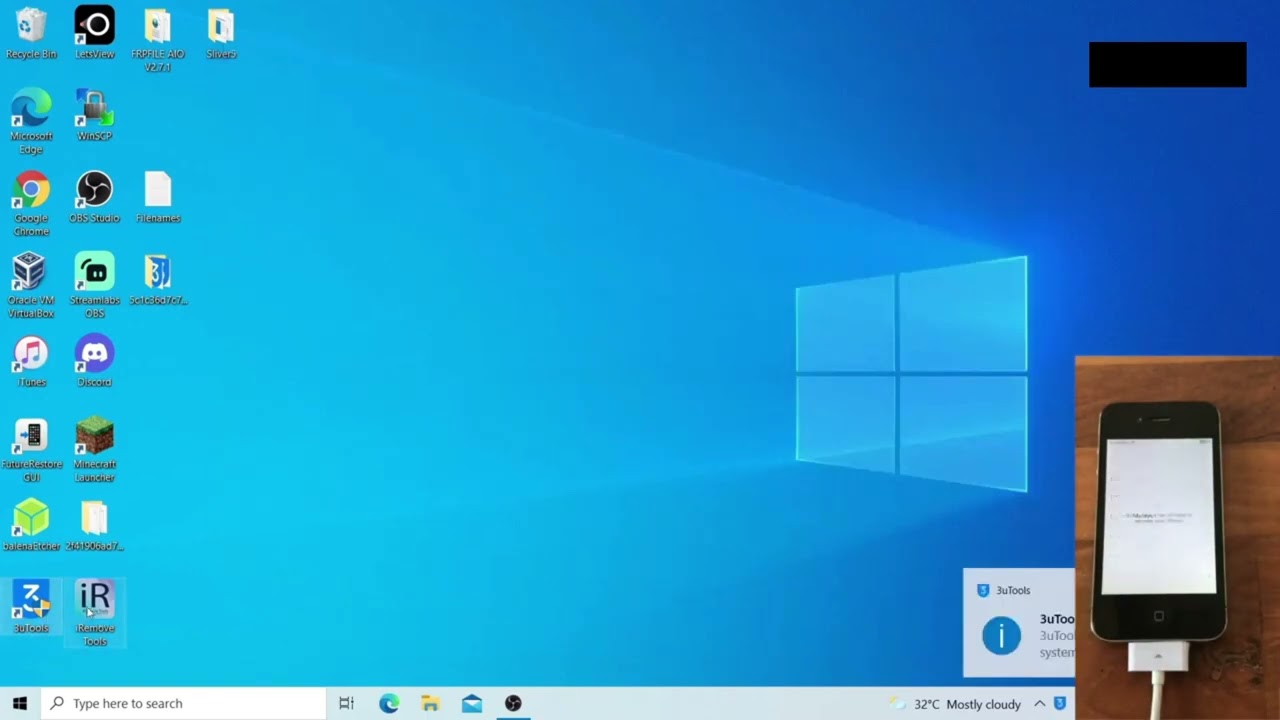Open the Windows Start menu
This screenshot has height=720, width=1280.
coord(20,703)
